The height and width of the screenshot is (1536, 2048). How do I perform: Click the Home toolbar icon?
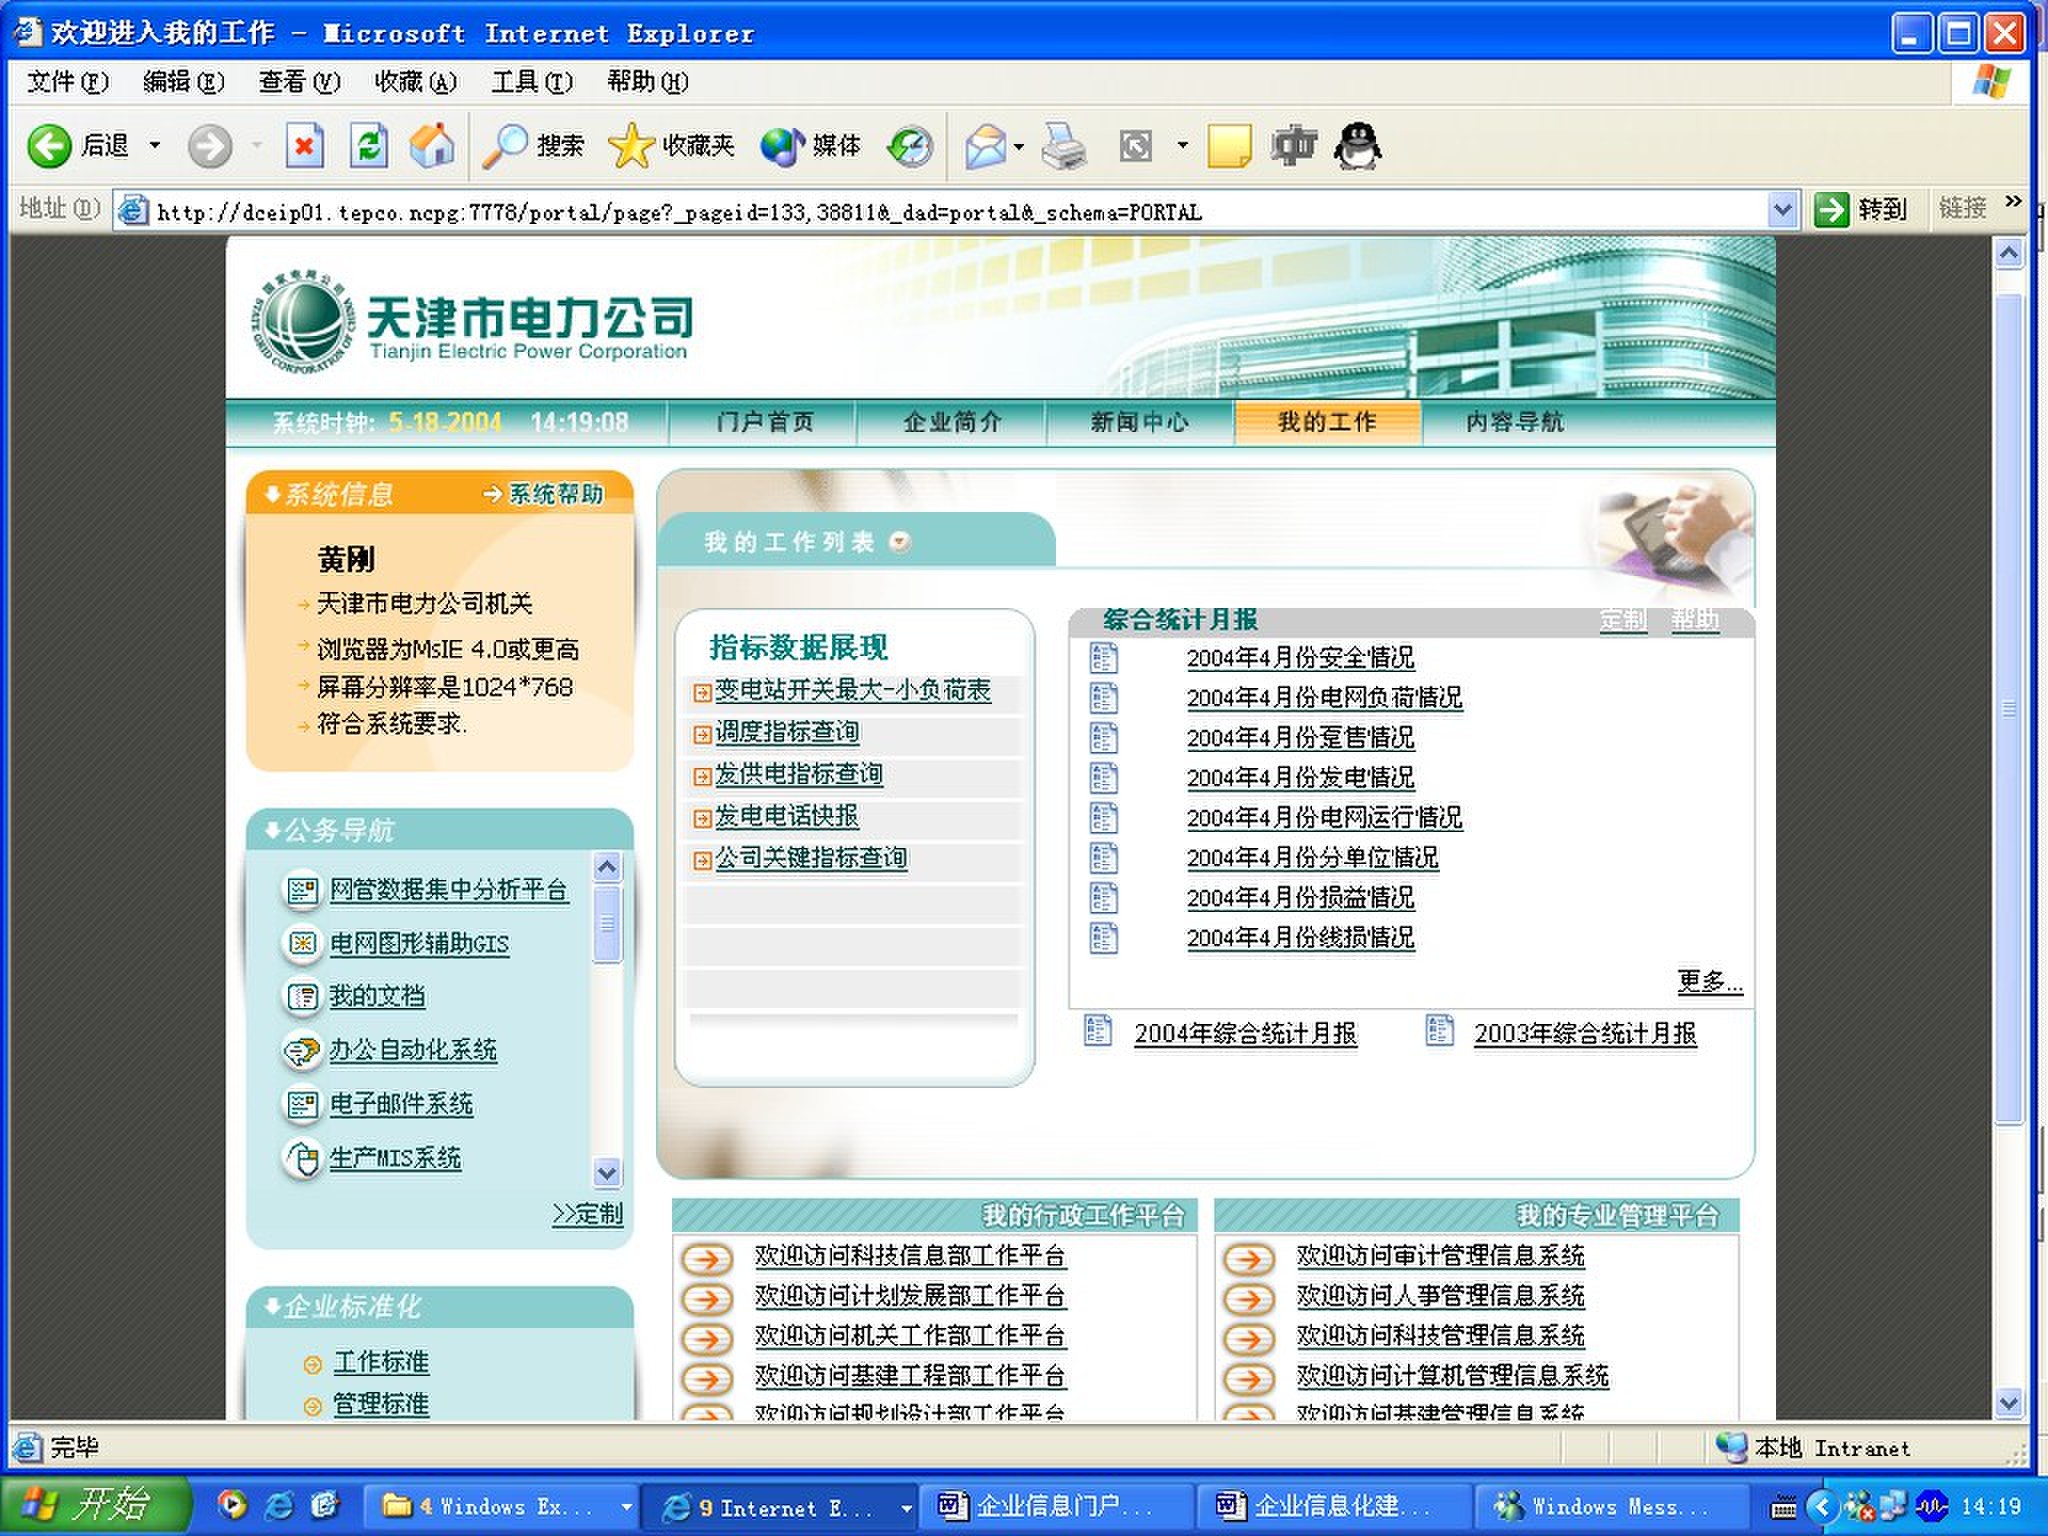[x=432, y=146]
